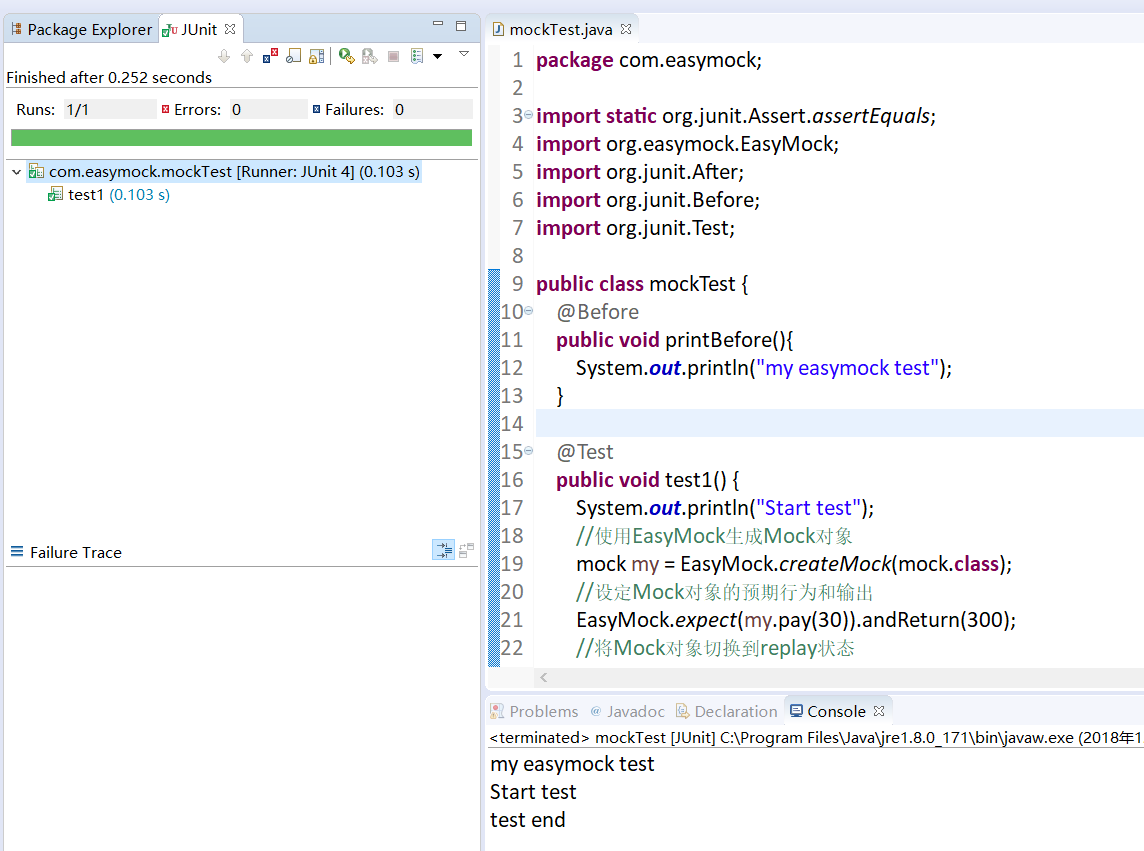Click line 1 'package com.easymock;'
The width and height of the screenshot is (1144, 851).
click(649, 60)
